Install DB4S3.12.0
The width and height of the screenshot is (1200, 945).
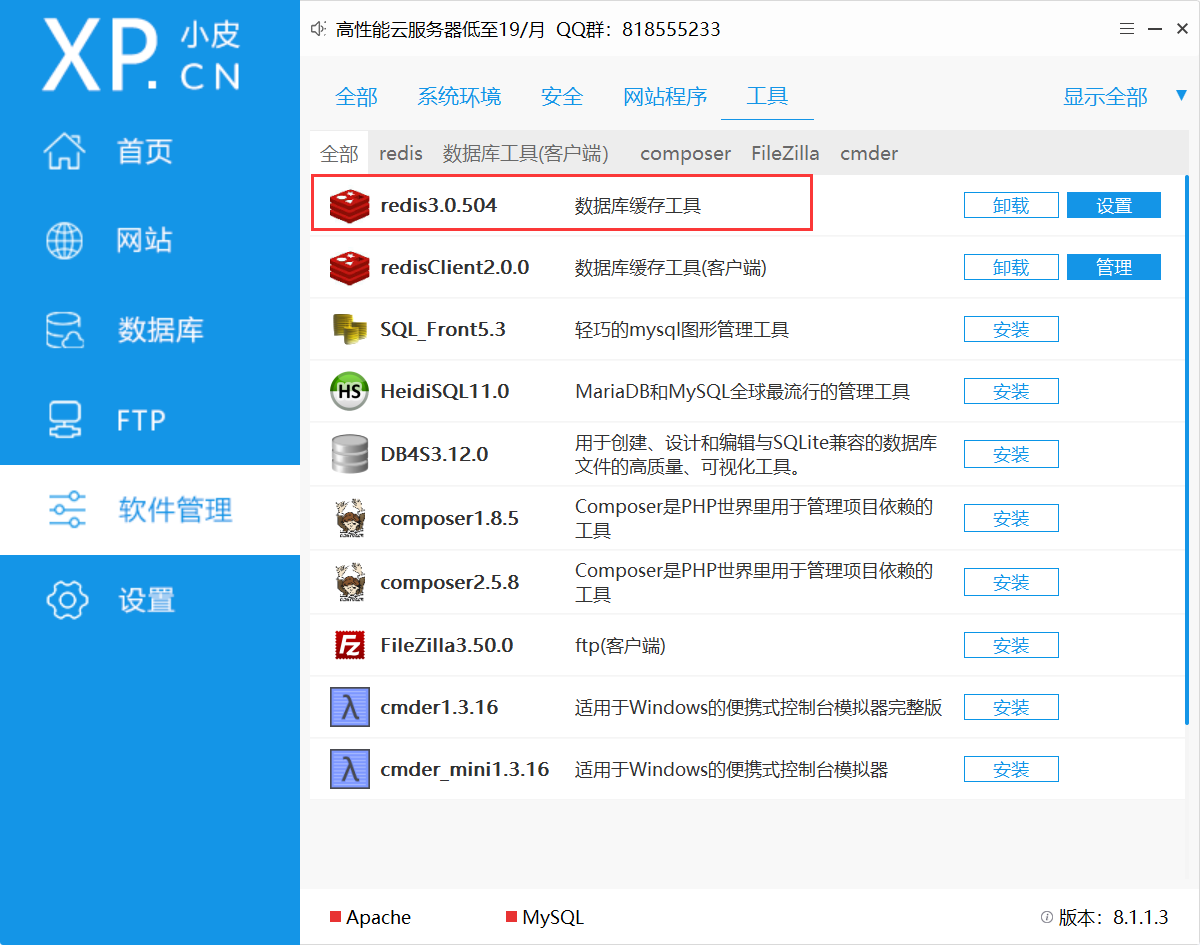point(1011,454)
